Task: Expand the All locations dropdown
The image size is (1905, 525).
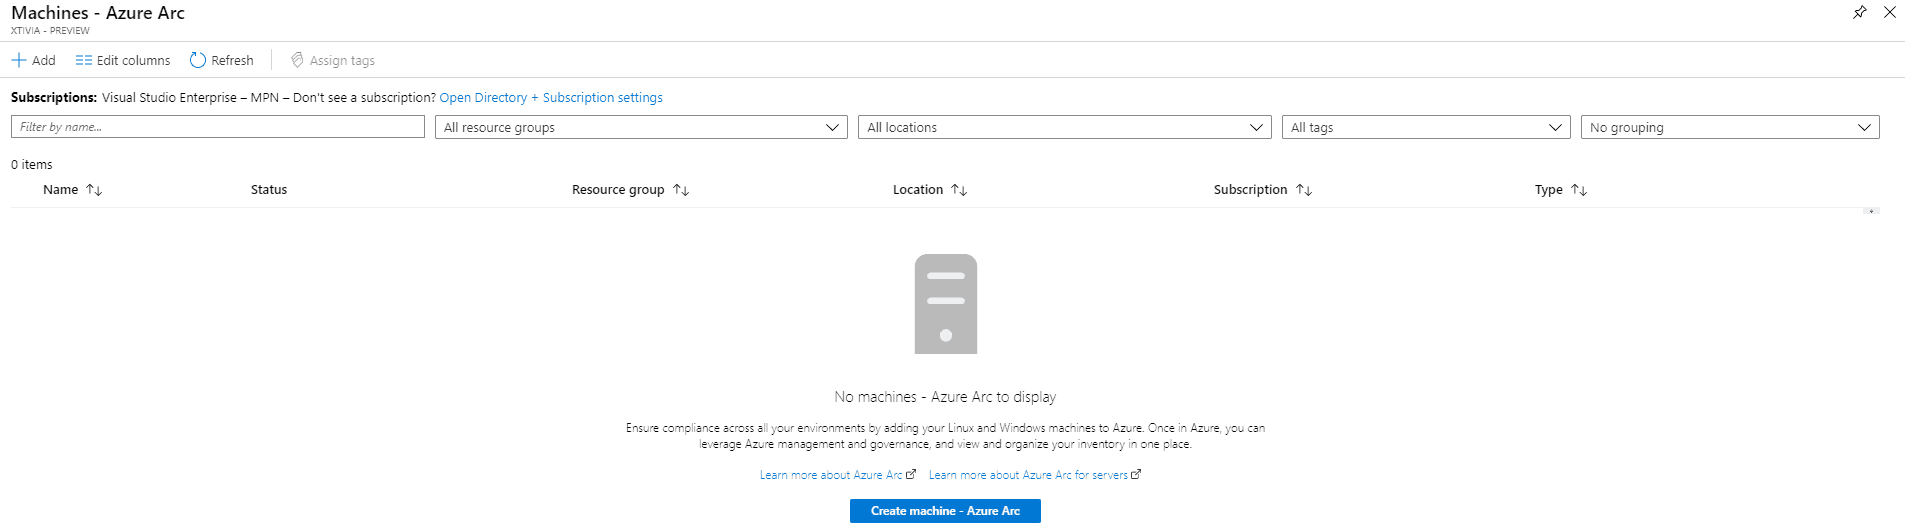Action: [1065, 127]
